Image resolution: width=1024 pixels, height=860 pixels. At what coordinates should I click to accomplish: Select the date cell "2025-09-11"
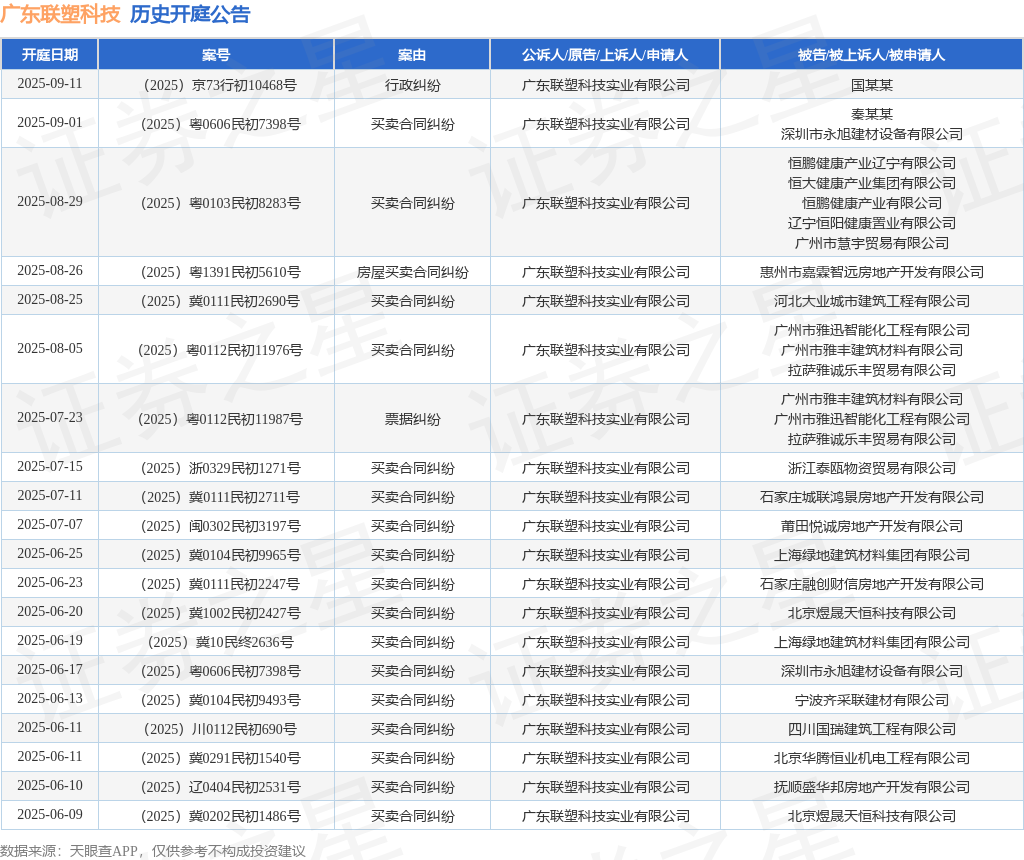click(x=50, y=84)
